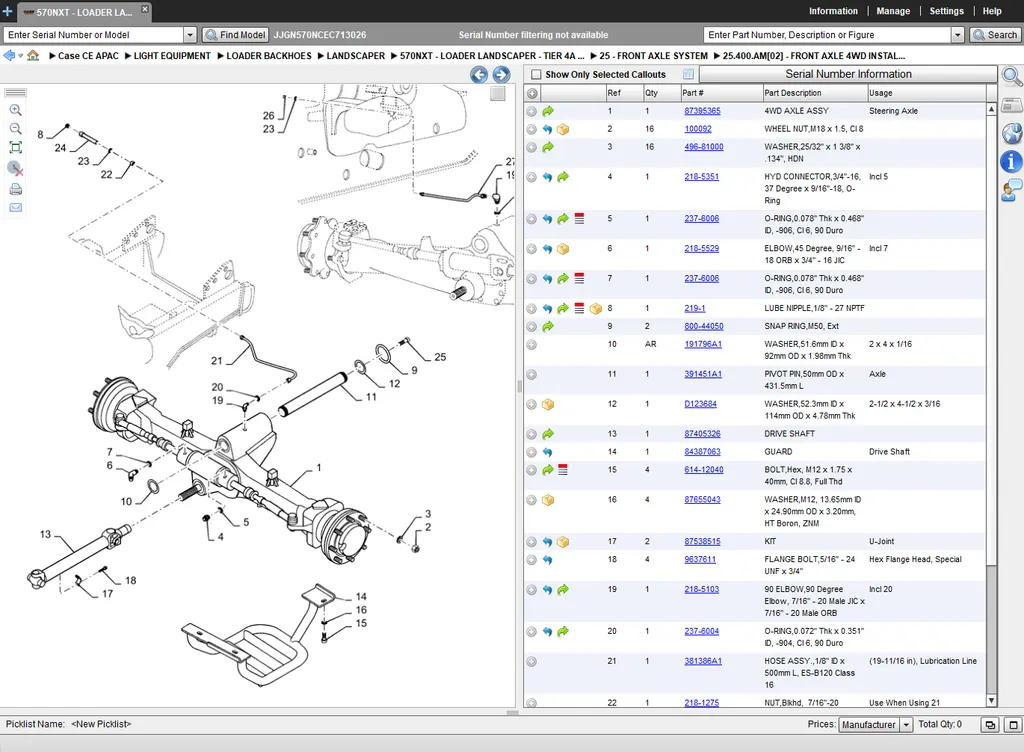
Task: Click the Enter Serial Number or Model field
Action: pyautogui.click(x=93, y=35)
